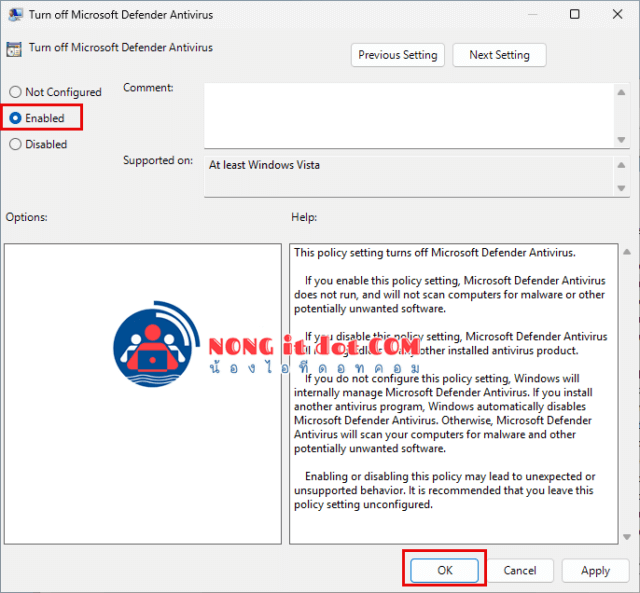Screen dimensions: 640x593
Task: Click the 'Comment:' label
Action: point(148,87)
